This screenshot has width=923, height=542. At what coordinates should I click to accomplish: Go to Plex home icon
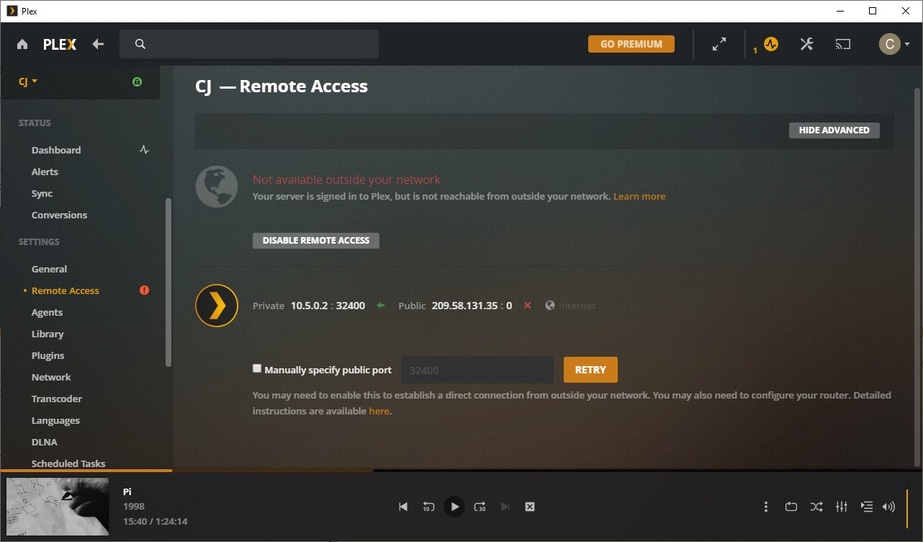[x=22, y=44]
